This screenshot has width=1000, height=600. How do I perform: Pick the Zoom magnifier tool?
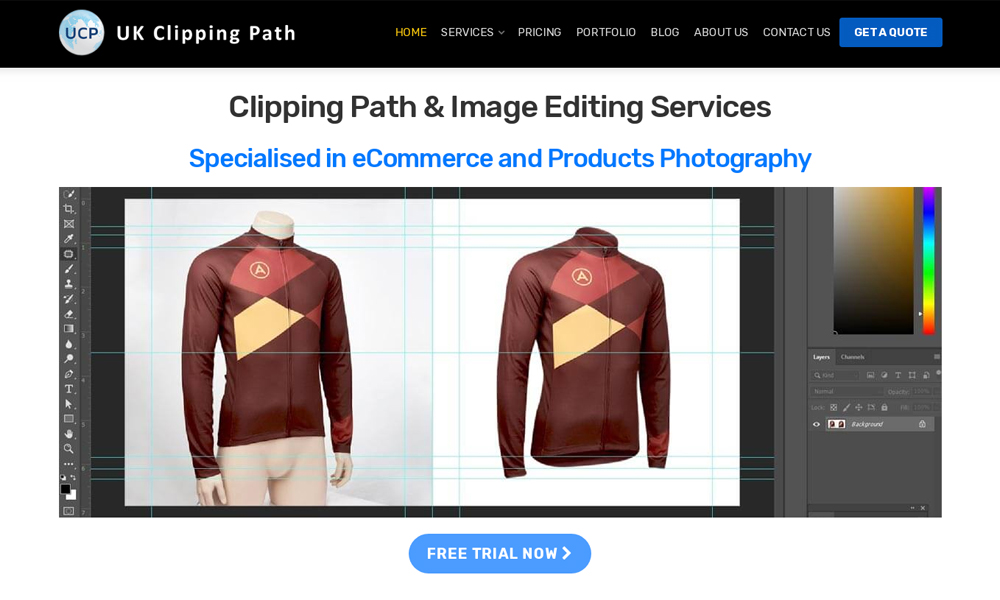point(69,449)
